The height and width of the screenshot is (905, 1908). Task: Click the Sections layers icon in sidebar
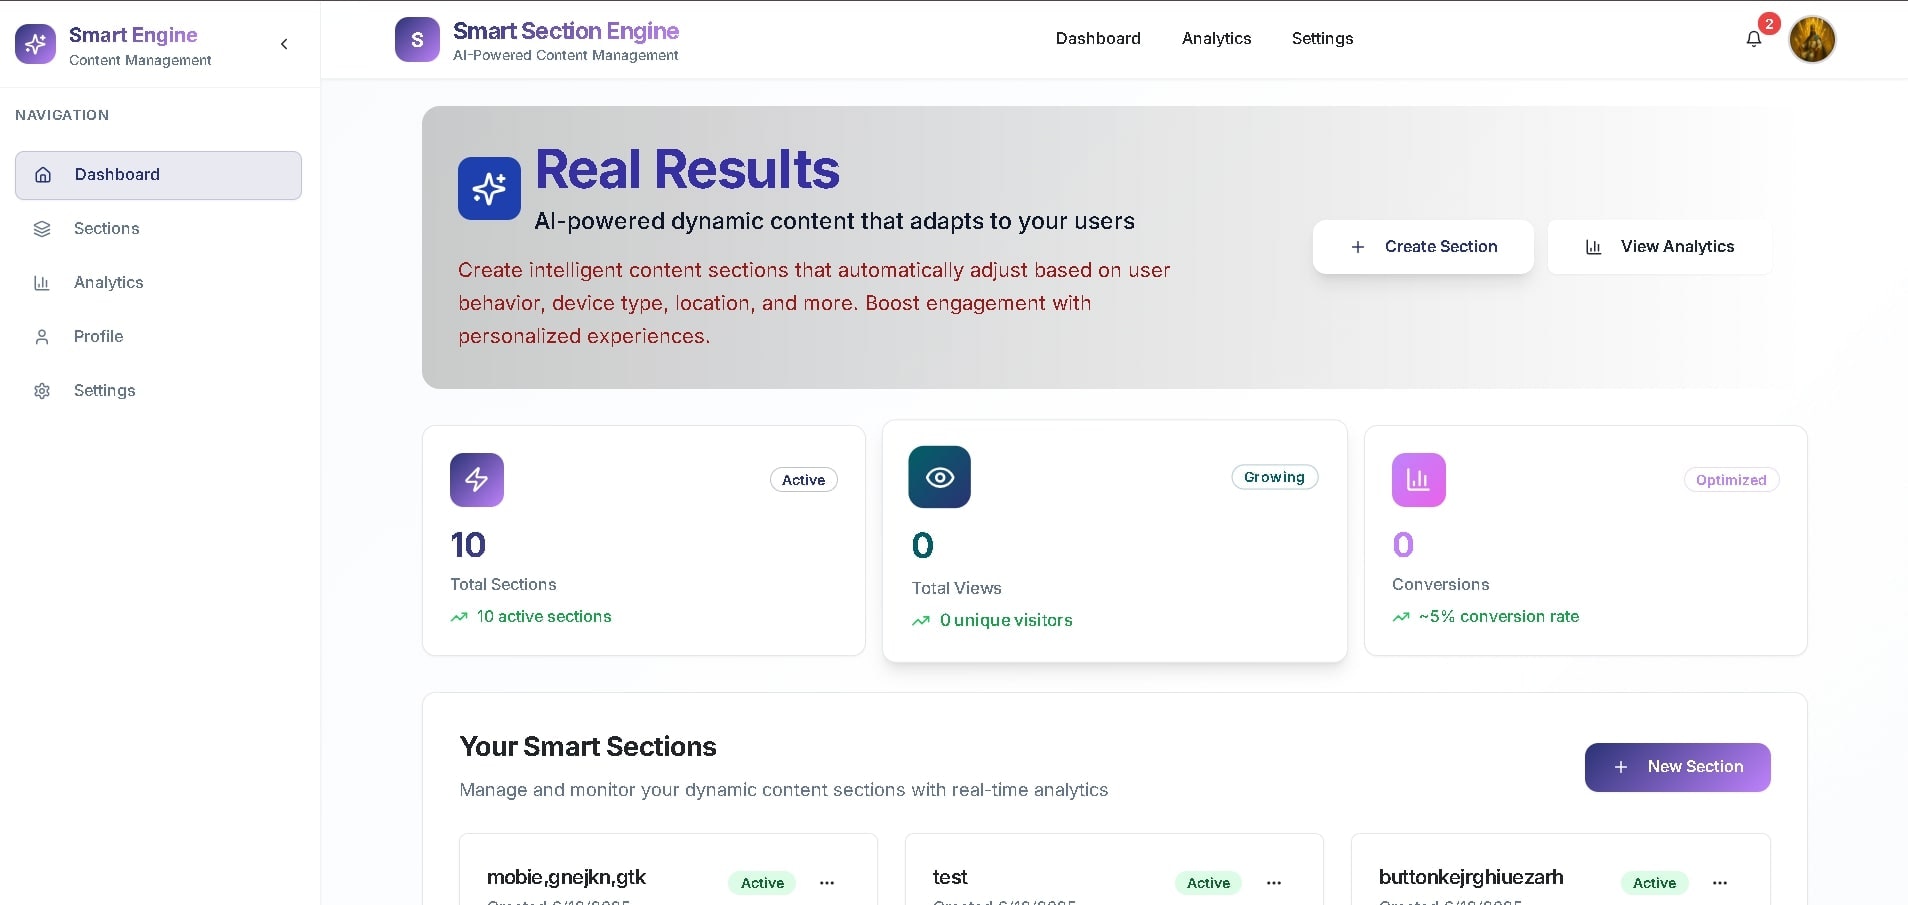pyautogui.click(x=42, y=229)
